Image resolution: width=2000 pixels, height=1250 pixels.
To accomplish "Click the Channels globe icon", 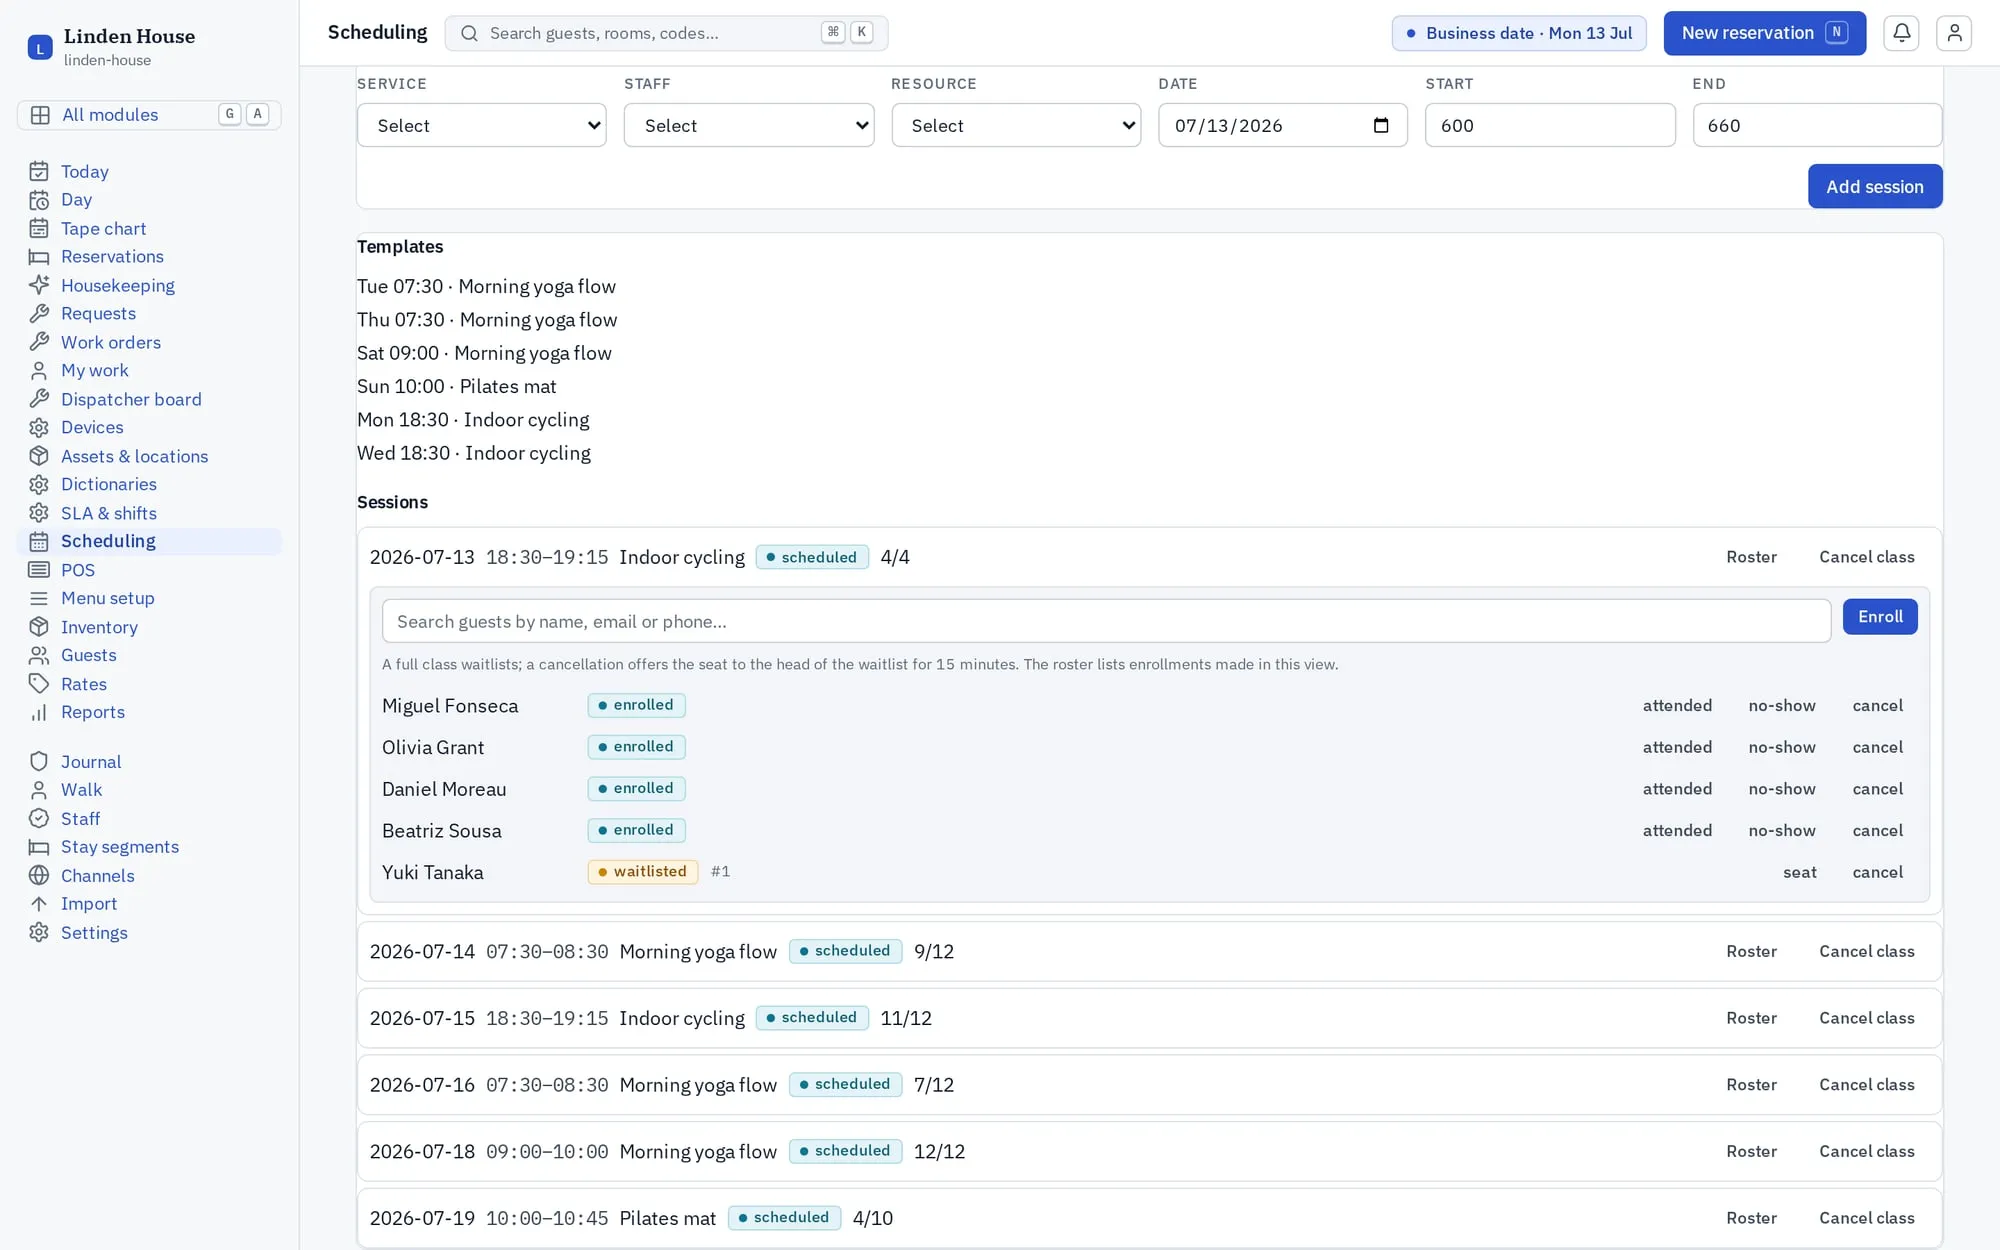I will (x=39, y=875).
